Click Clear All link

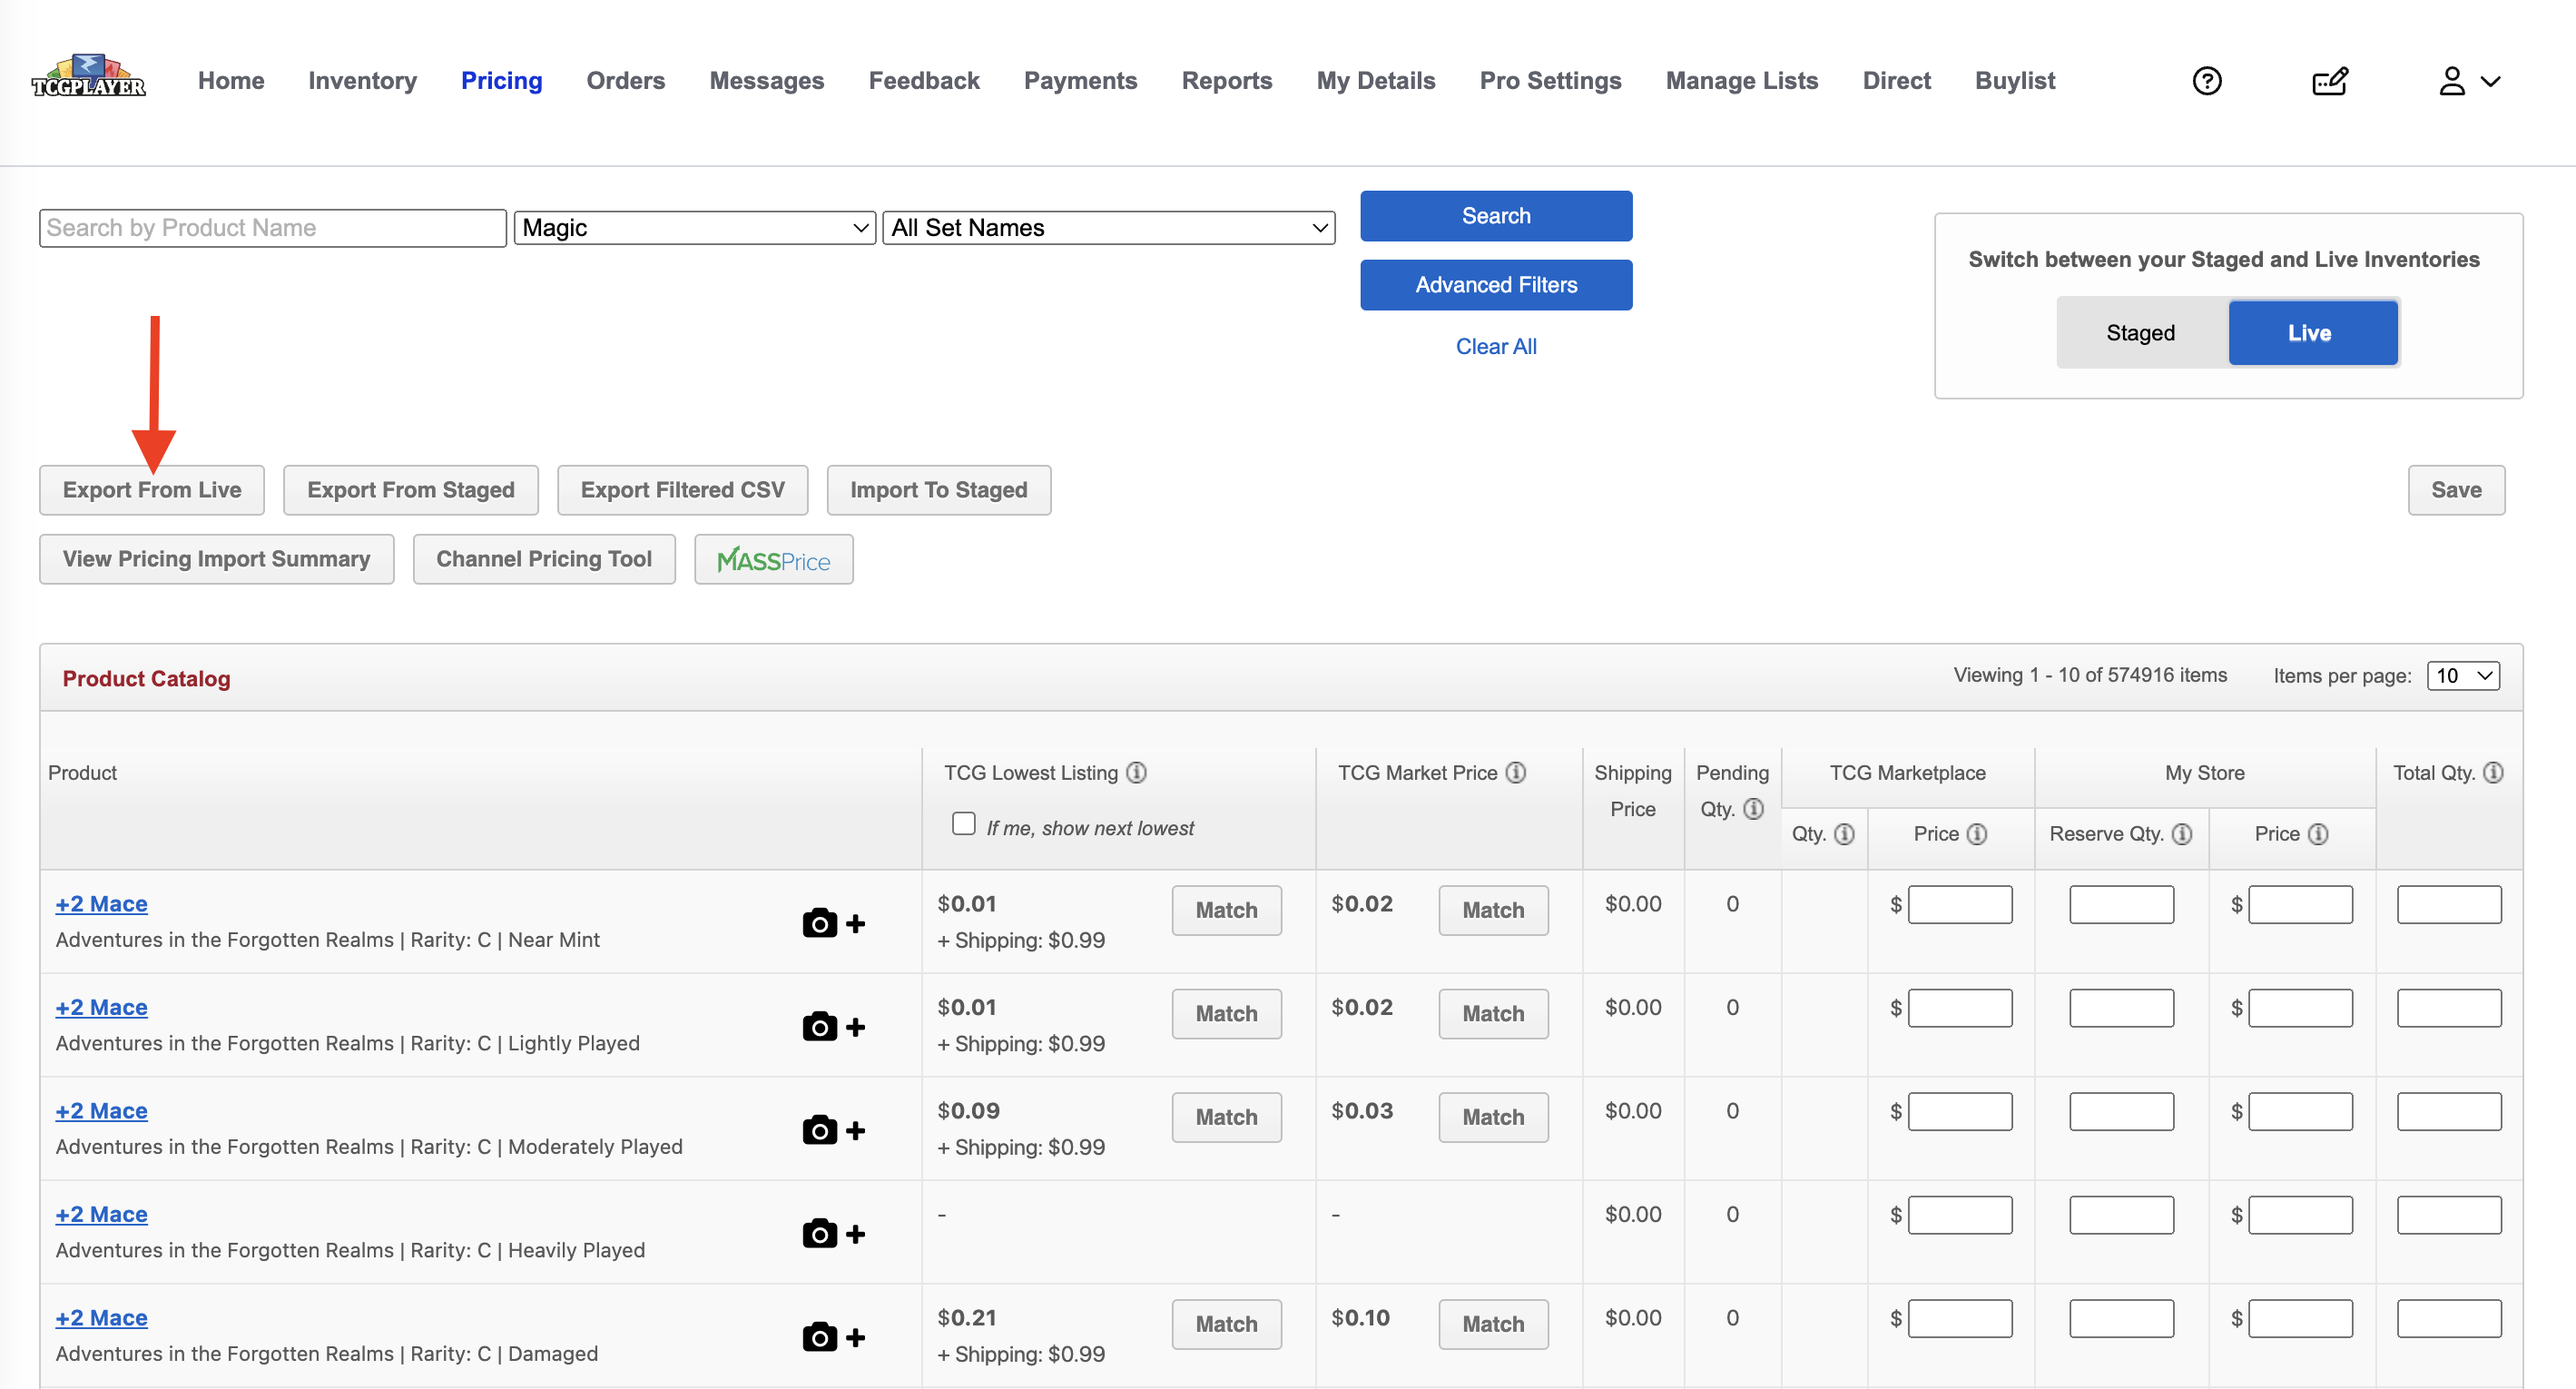1496,347
